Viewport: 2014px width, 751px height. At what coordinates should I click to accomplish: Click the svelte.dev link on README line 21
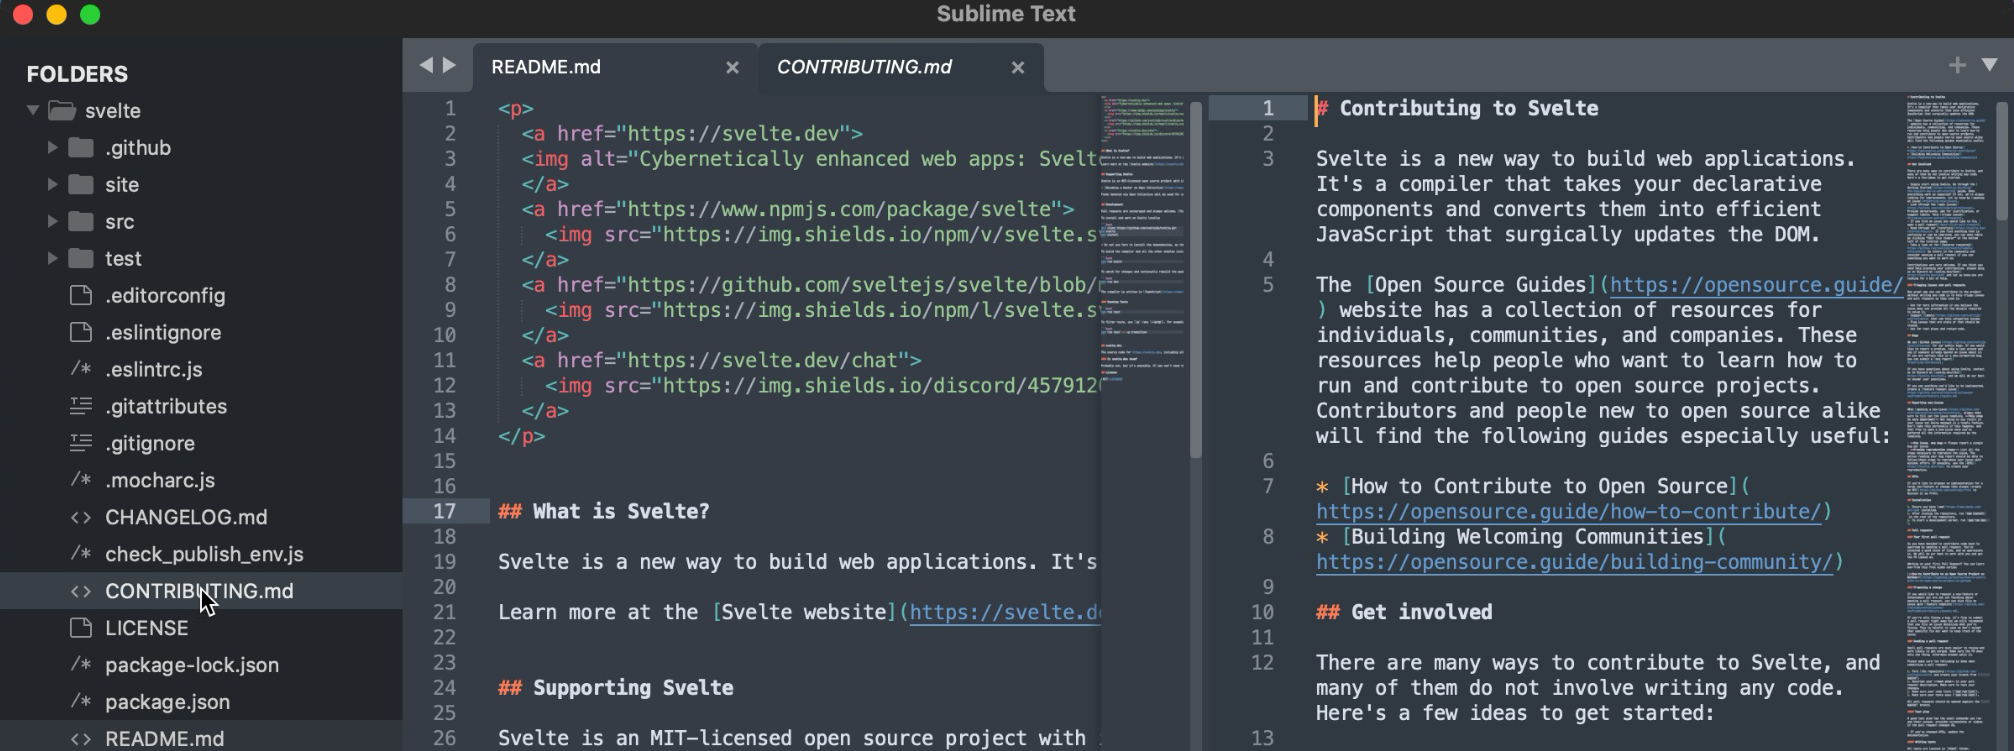click(x=1005, y=612)
